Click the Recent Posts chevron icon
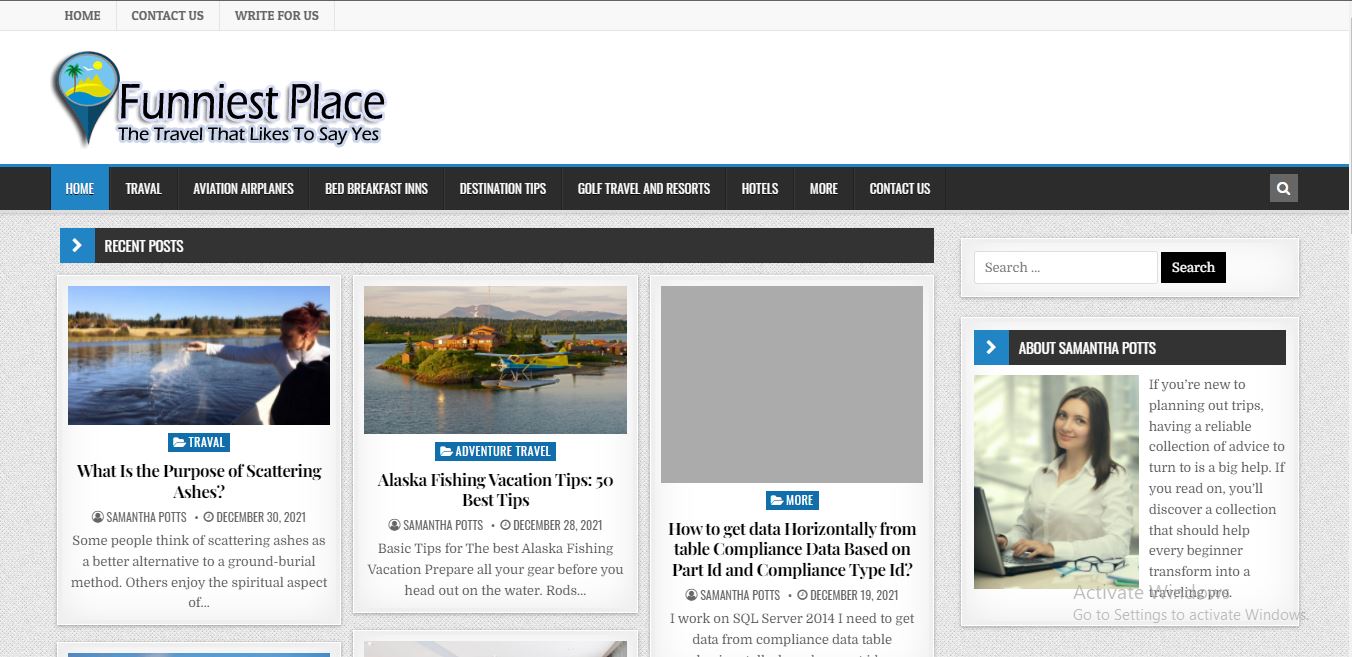Viewport: 1352px width, 657px height. (x=77, y=246)
